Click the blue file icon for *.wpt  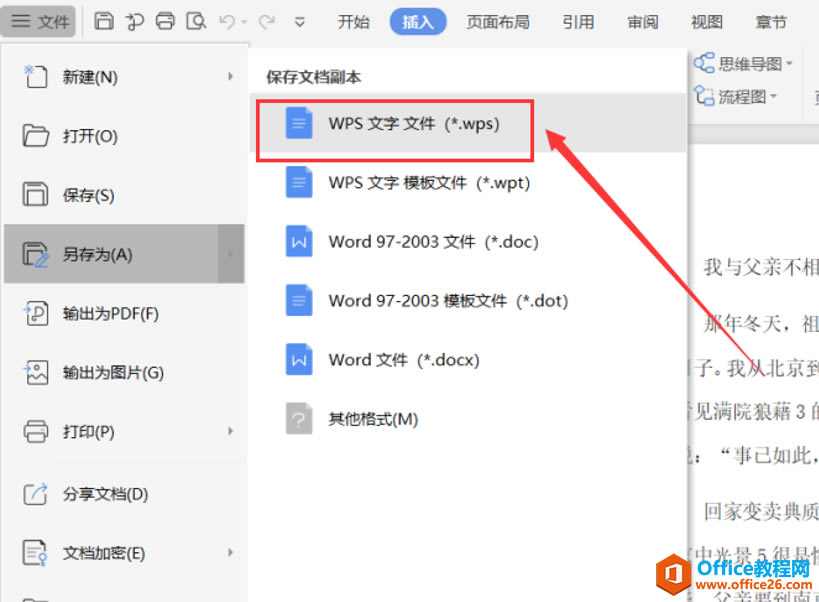click(x=299, y=182)
